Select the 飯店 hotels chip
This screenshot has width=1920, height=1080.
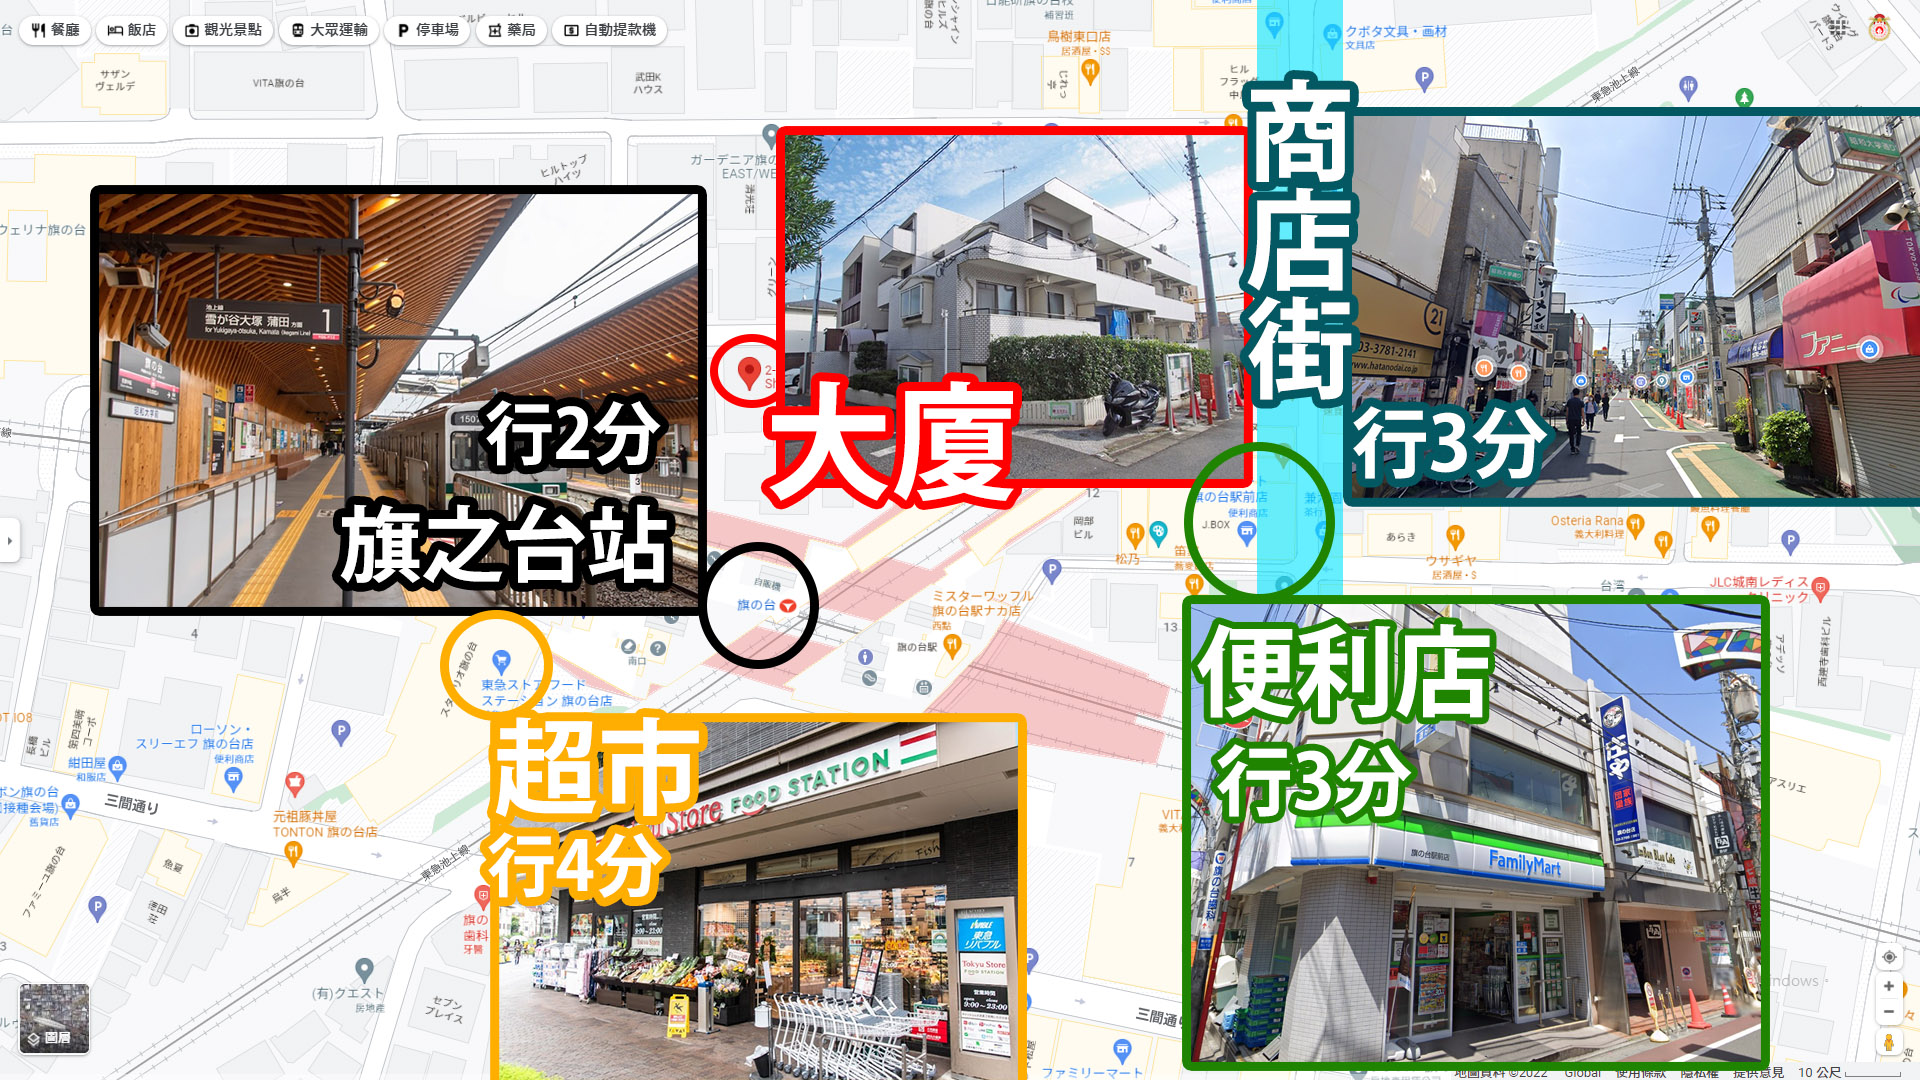click(x=132, y=30)
